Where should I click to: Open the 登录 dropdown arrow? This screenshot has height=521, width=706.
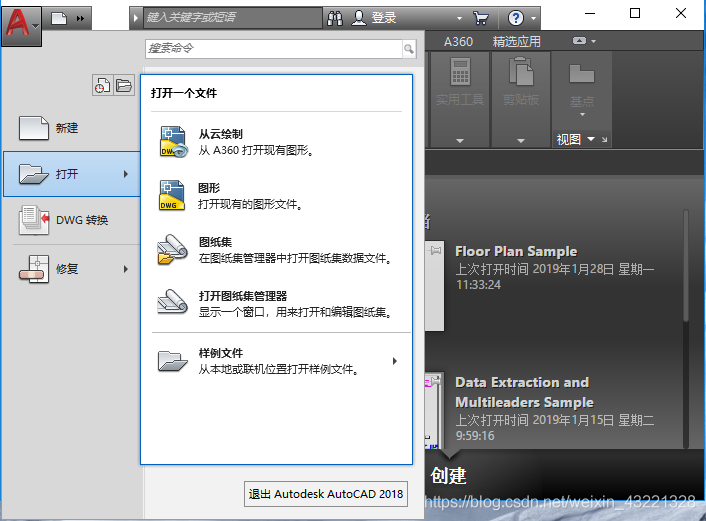(459, 18)
